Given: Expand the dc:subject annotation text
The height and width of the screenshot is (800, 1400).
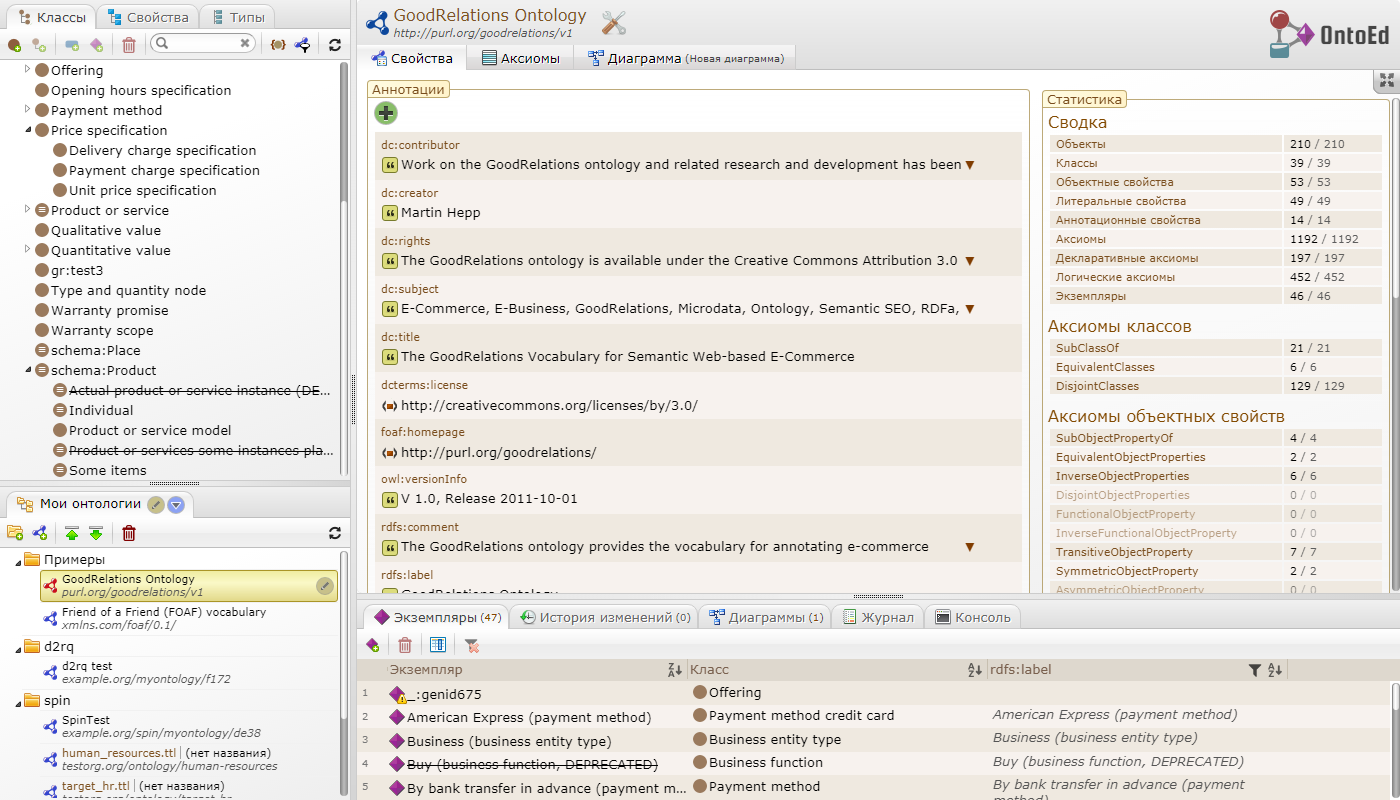Looking at the screenshot, I should (969, 309).
